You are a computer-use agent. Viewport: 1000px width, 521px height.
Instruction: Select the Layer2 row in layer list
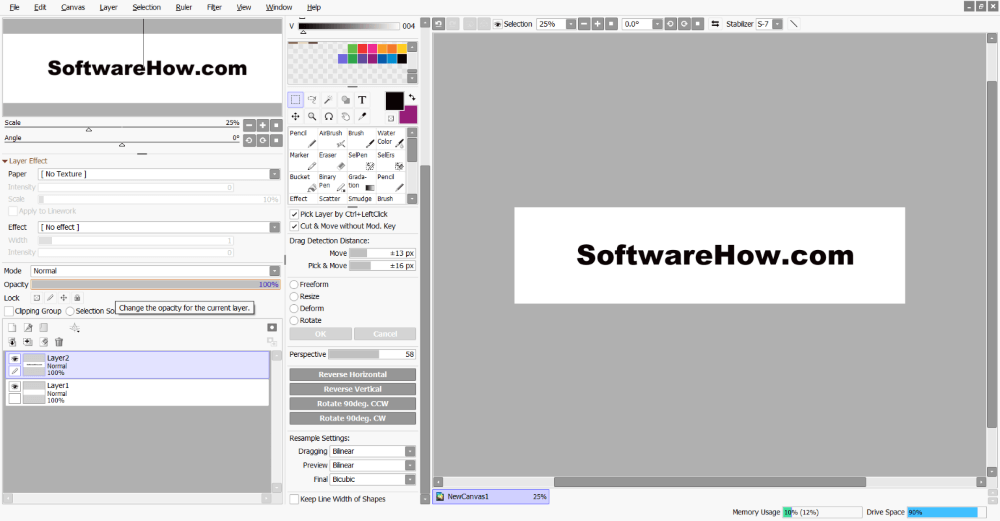click(x=138, y=365)
